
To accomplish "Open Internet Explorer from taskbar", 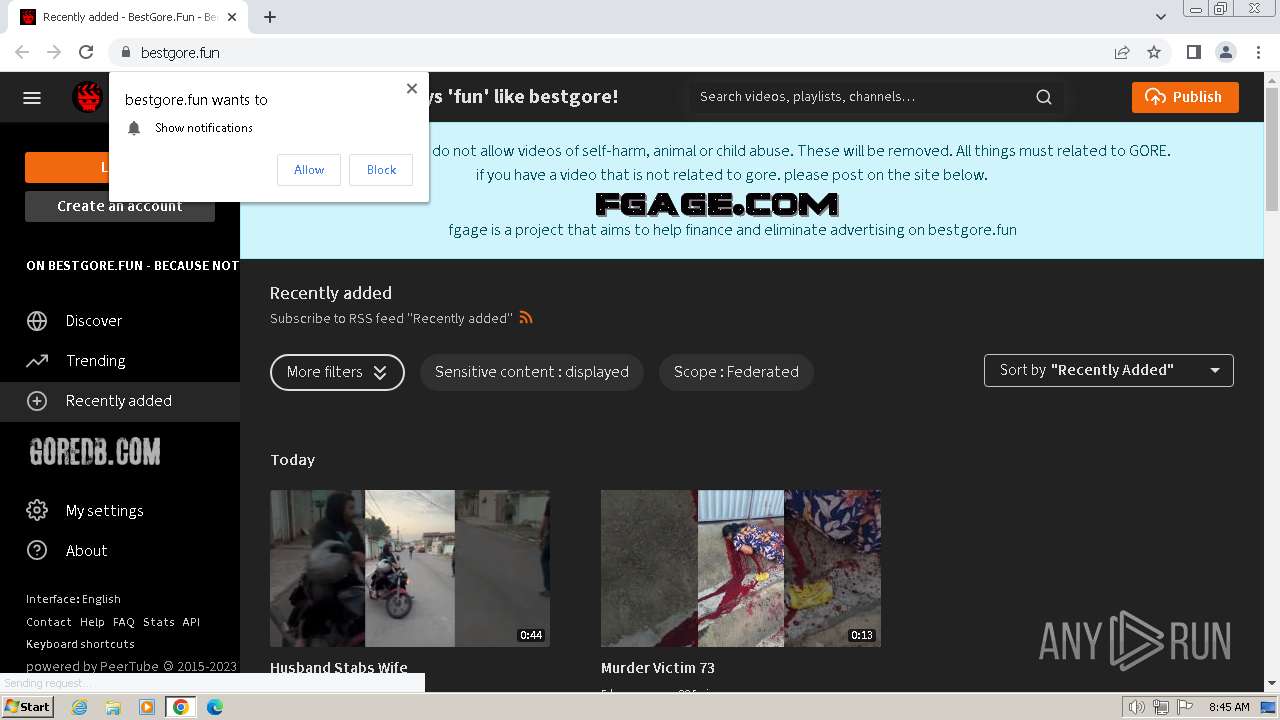I will point(80,707).
